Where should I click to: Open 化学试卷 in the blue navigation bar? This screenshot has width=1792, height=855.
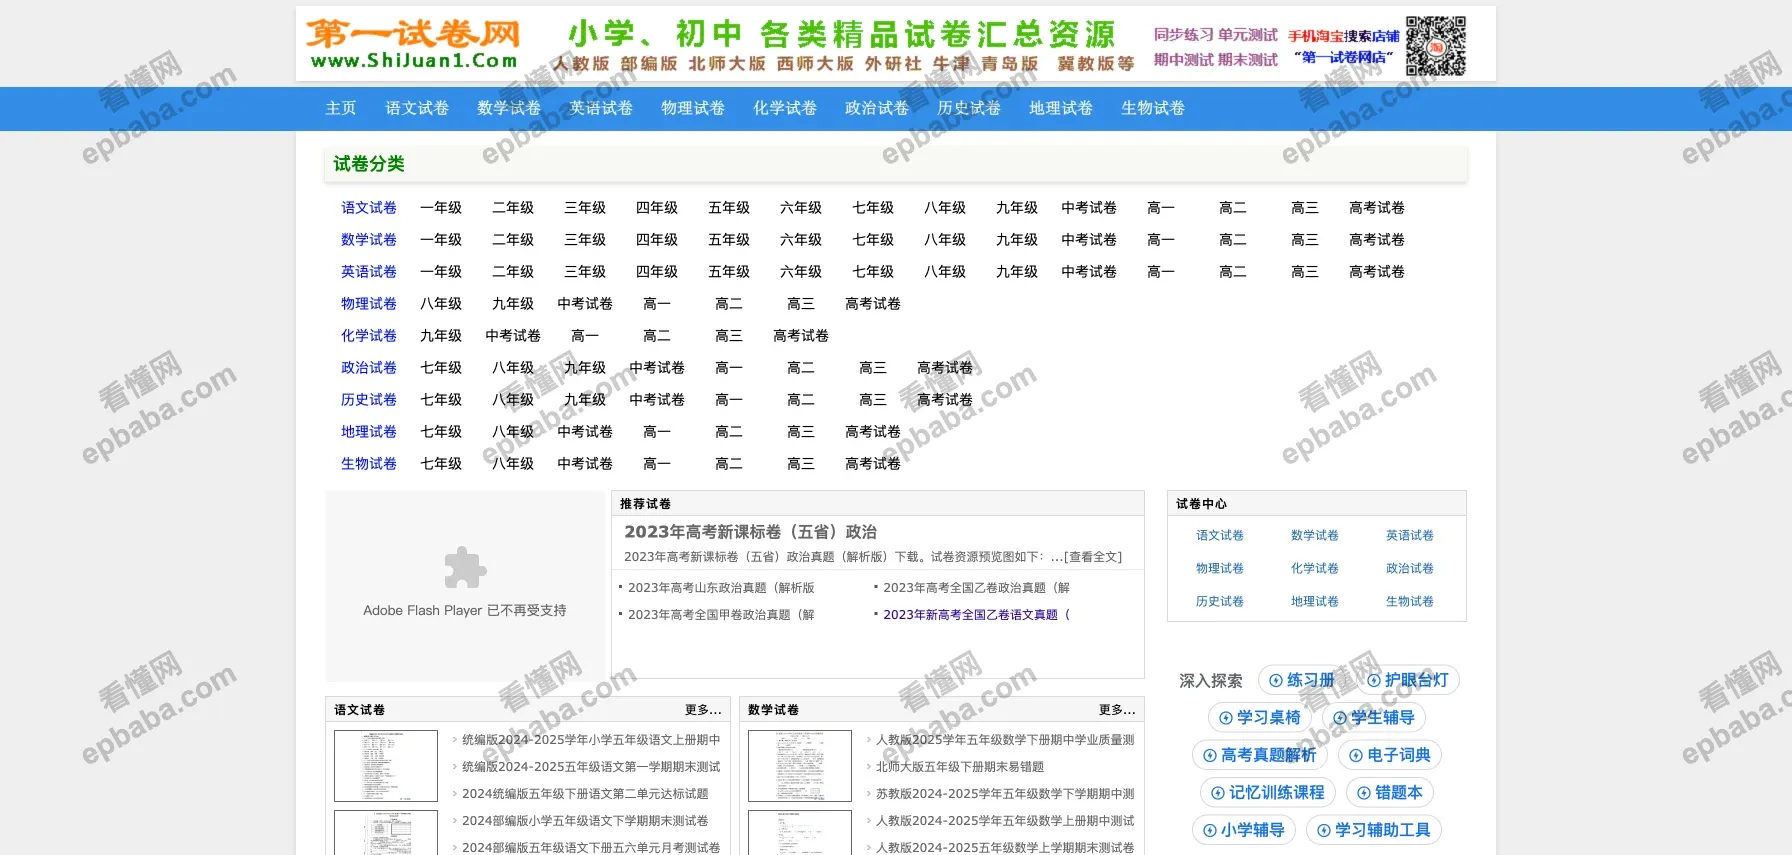(785, 108)
